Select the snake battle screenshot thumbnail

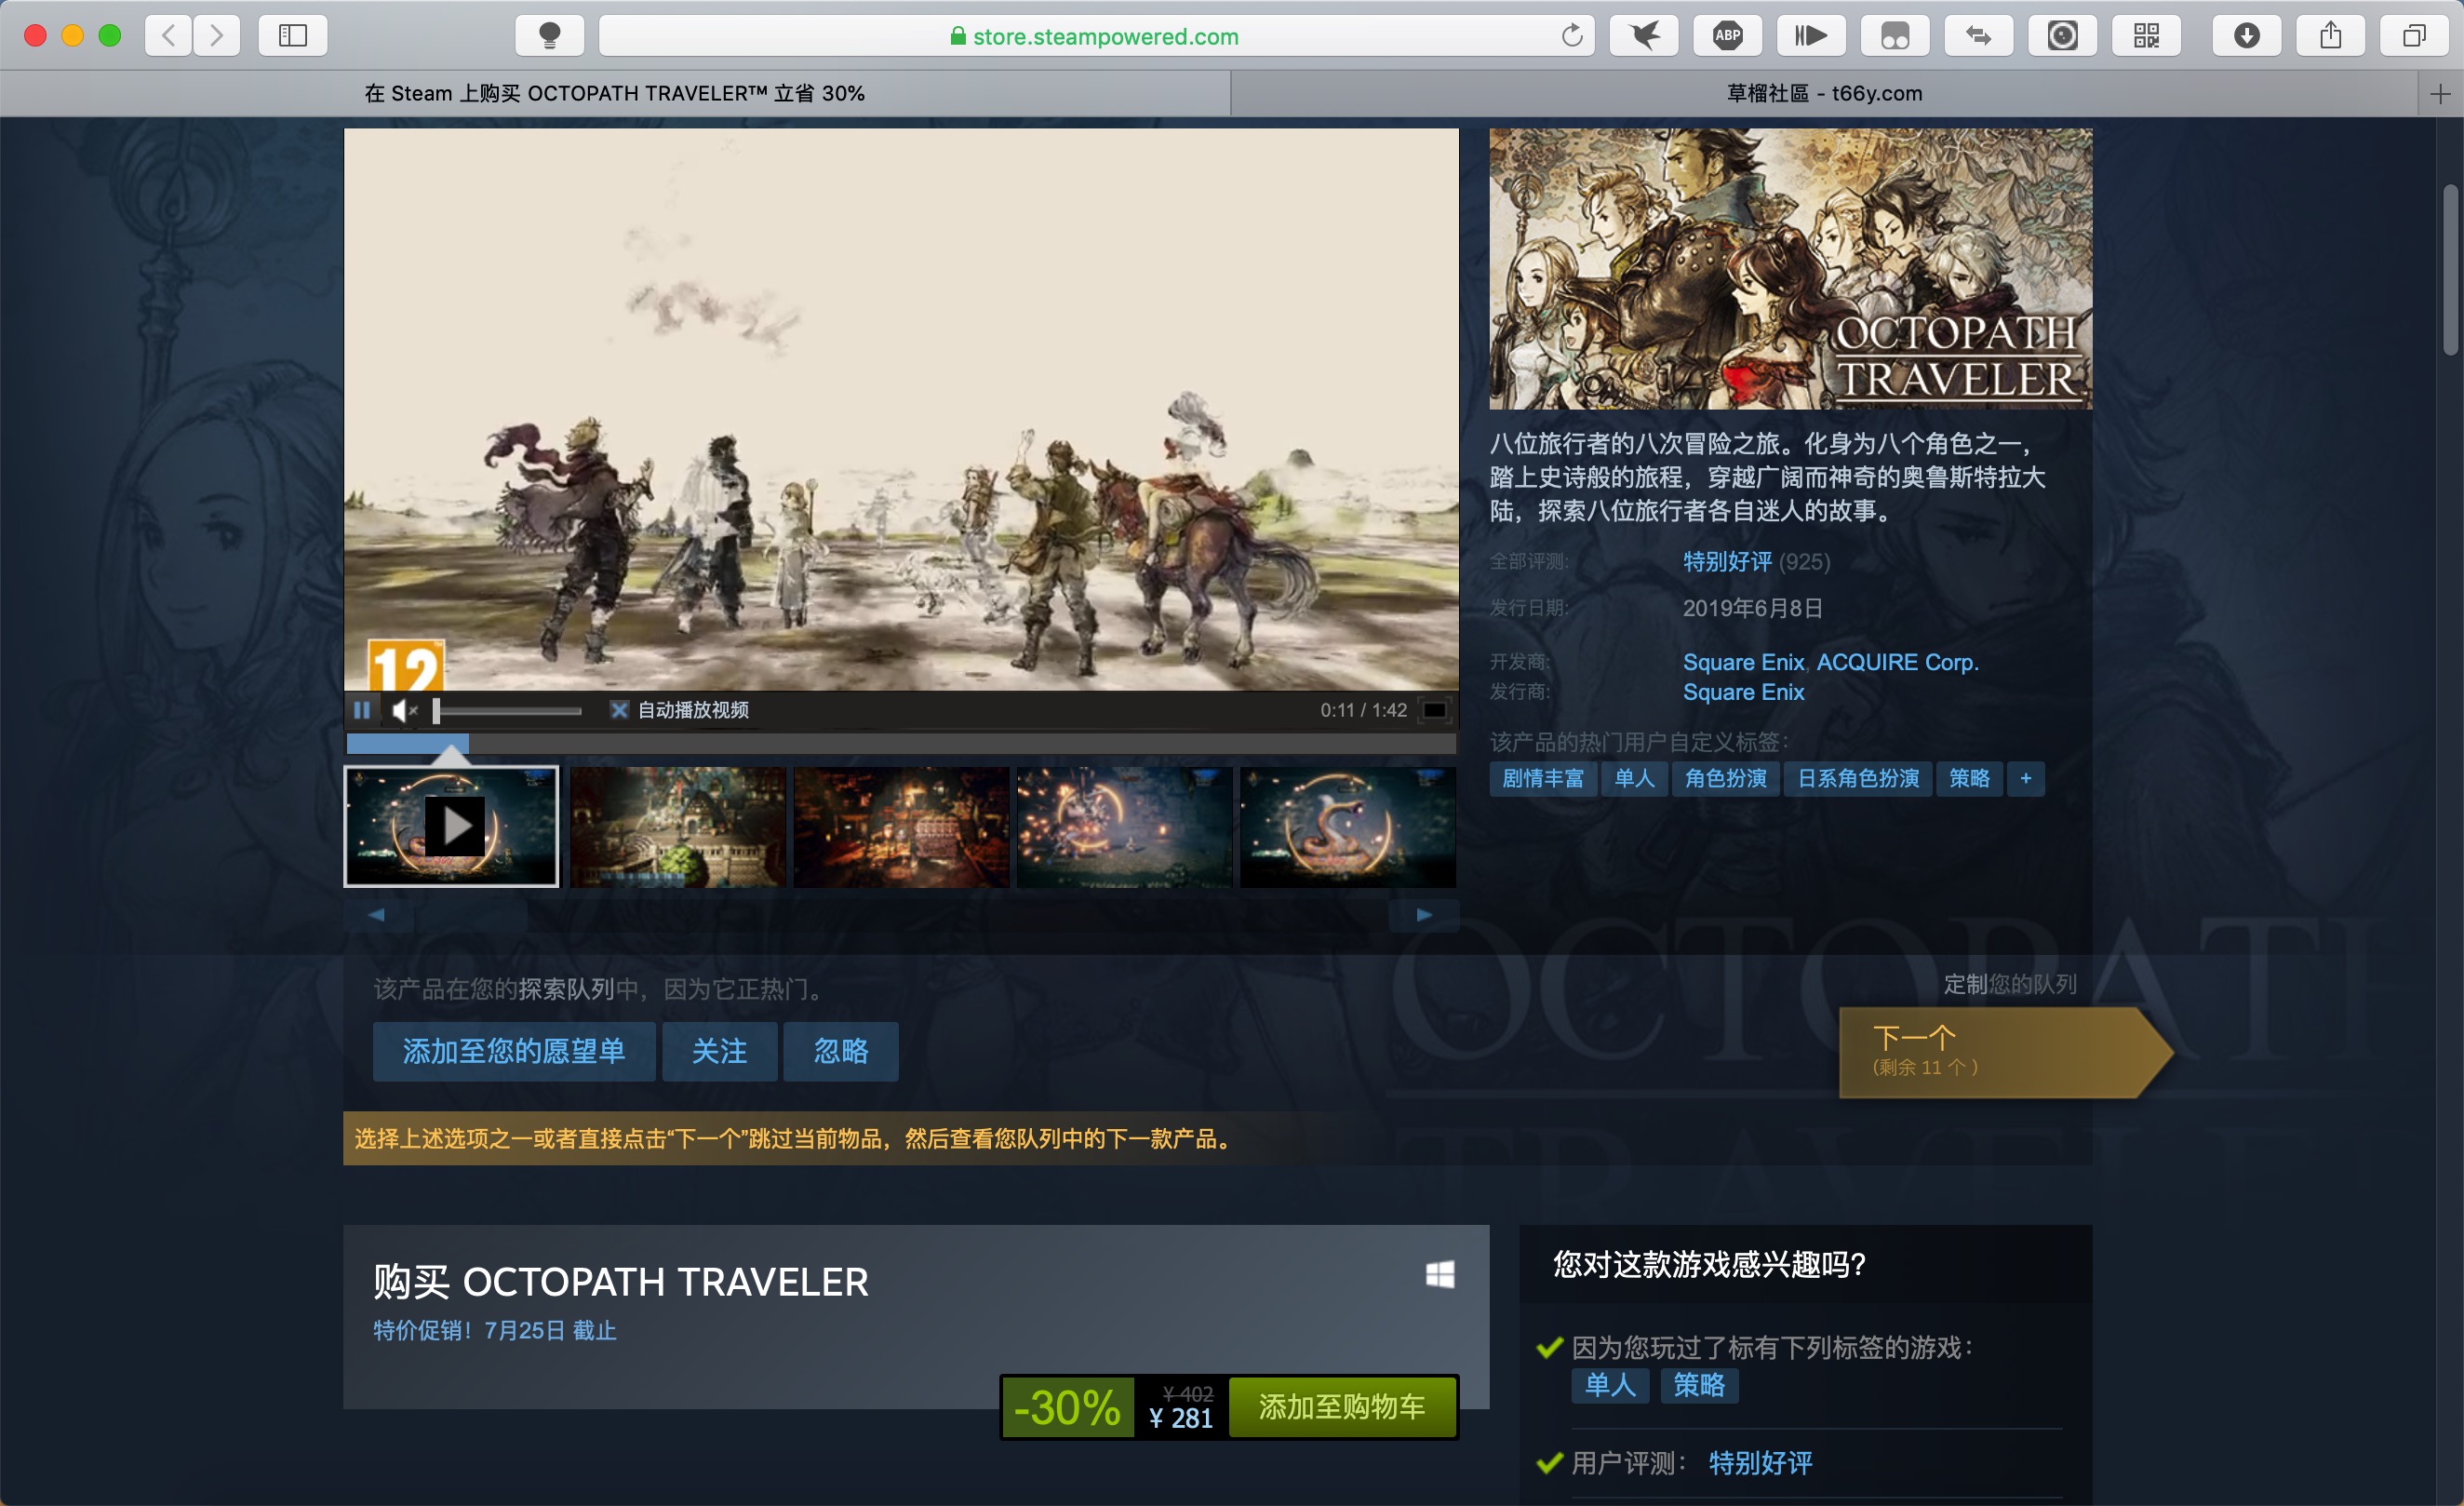[x=1348, y=827]
